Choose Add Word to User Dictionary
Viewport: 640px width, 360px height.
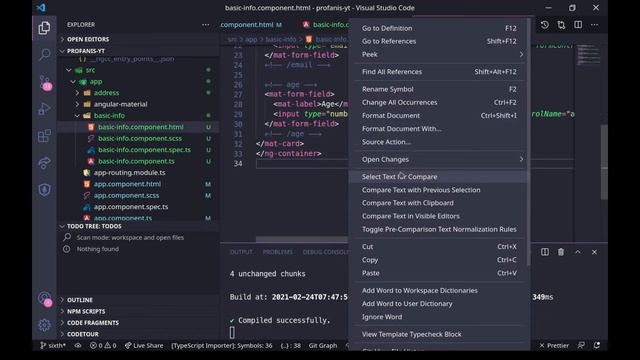point(439,304)
